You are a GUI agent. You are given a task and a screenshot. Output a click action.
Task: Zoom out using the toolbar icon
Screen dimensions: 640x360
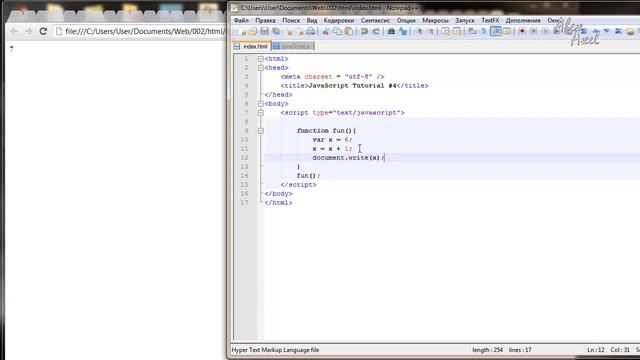[431, 31]
